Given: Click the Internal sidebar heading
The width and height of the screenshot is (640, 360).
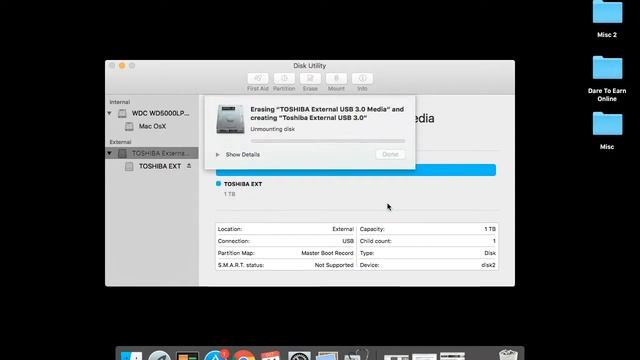Looking at the screenshot, I should coord(120,102).
